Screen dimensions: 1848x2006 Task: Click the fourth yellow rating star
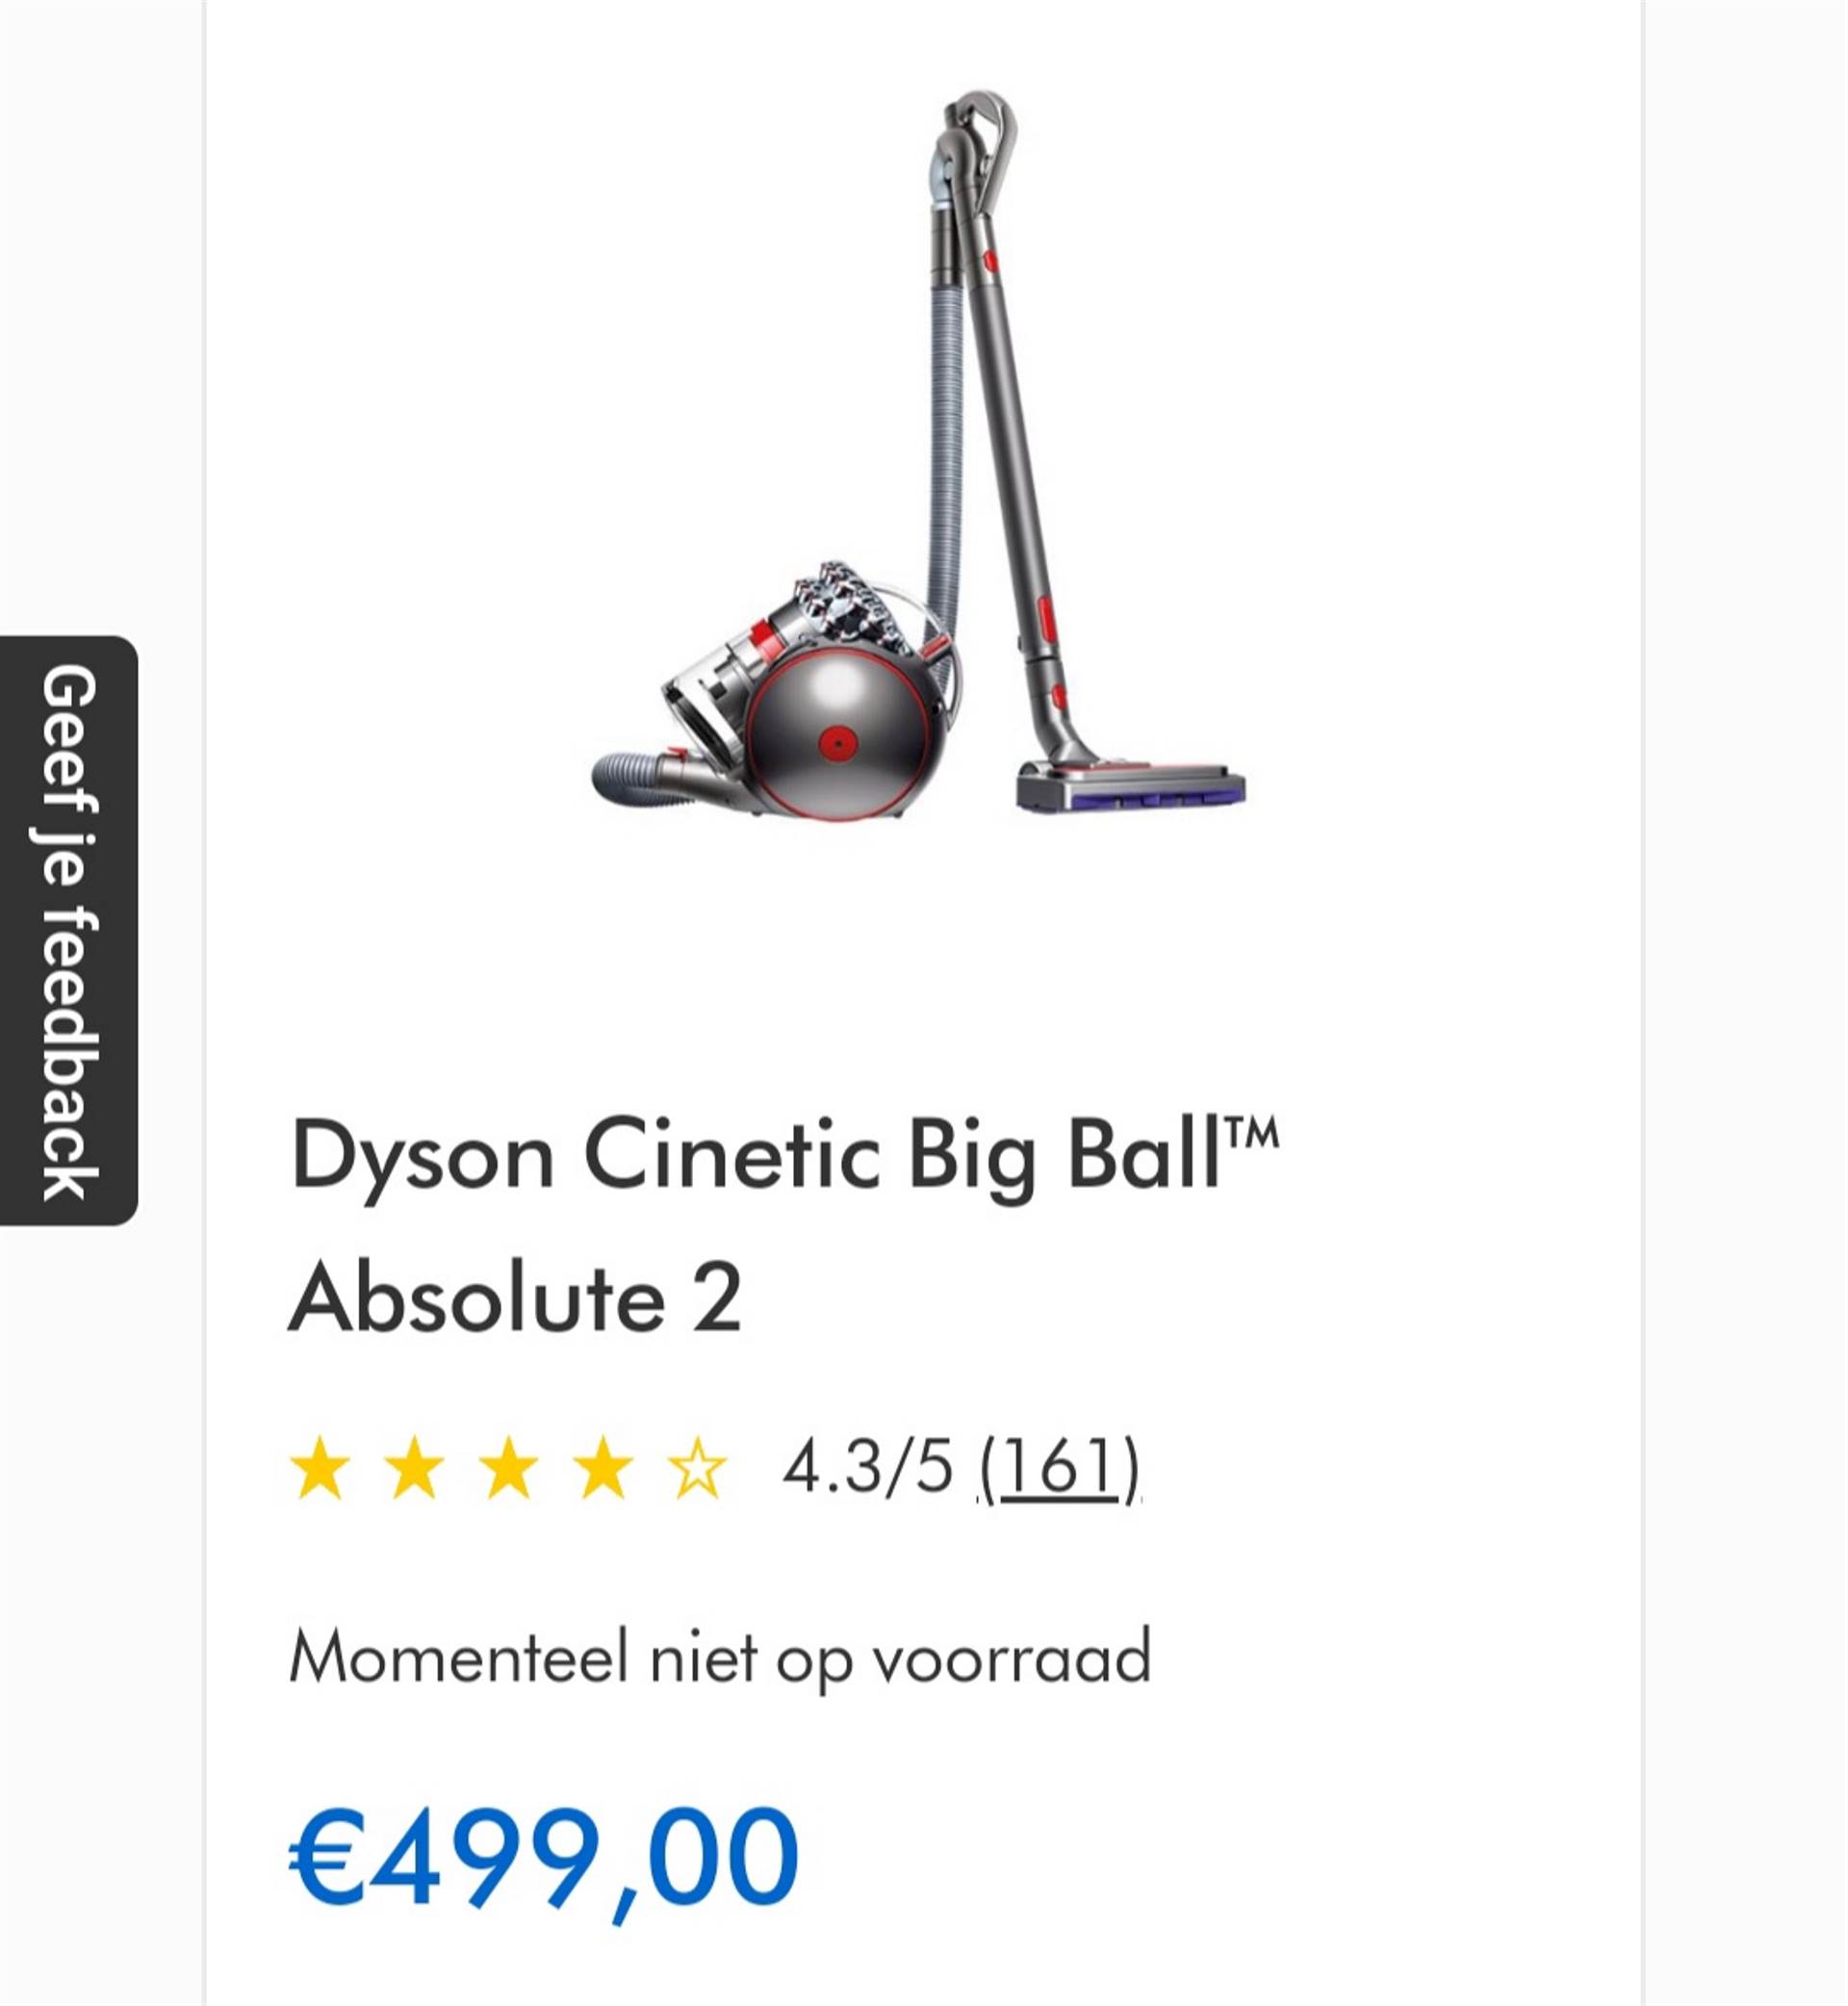603,1468
